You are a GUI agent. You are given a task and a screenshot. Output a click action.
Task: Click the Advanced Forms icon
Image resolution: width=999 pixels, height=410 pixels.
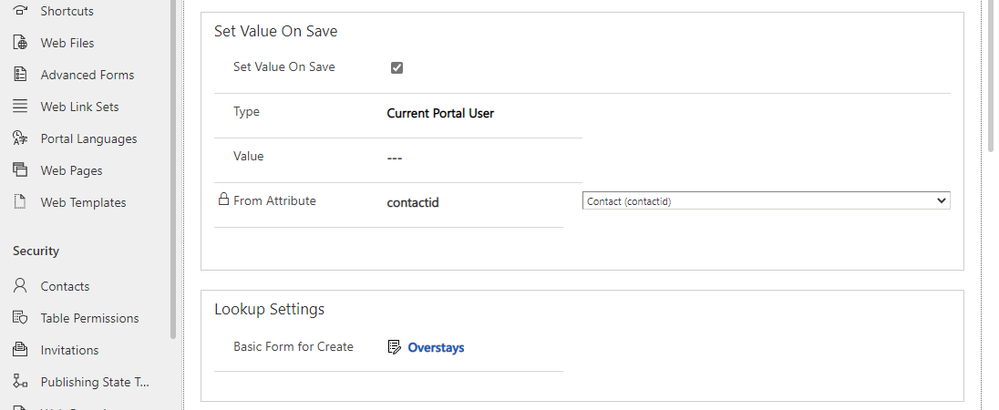tap(19, 75)
